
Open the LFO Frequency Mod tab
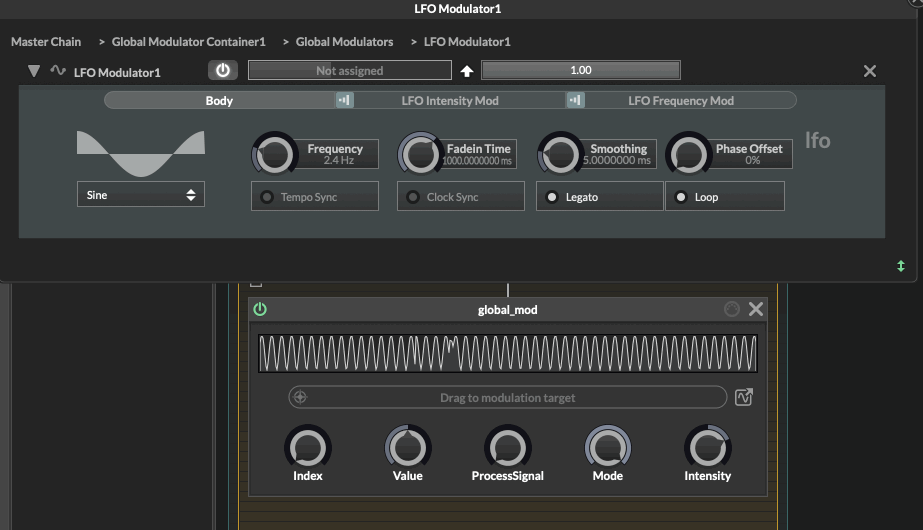681,101
